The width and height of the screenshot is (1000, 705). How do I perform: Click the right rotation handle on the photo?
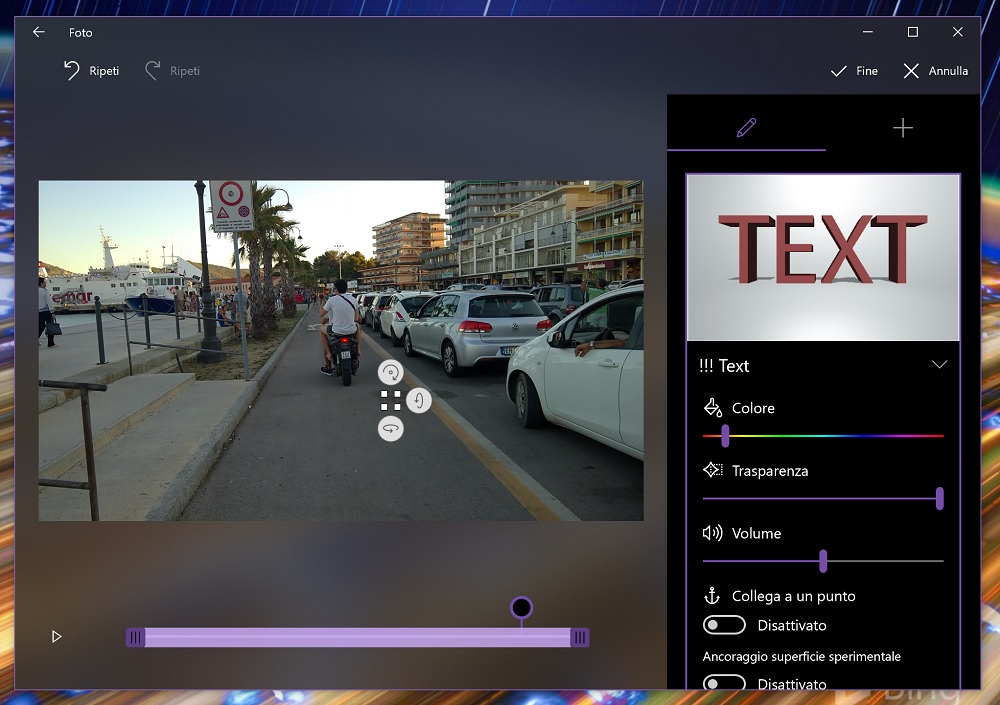tap(419, 401)
